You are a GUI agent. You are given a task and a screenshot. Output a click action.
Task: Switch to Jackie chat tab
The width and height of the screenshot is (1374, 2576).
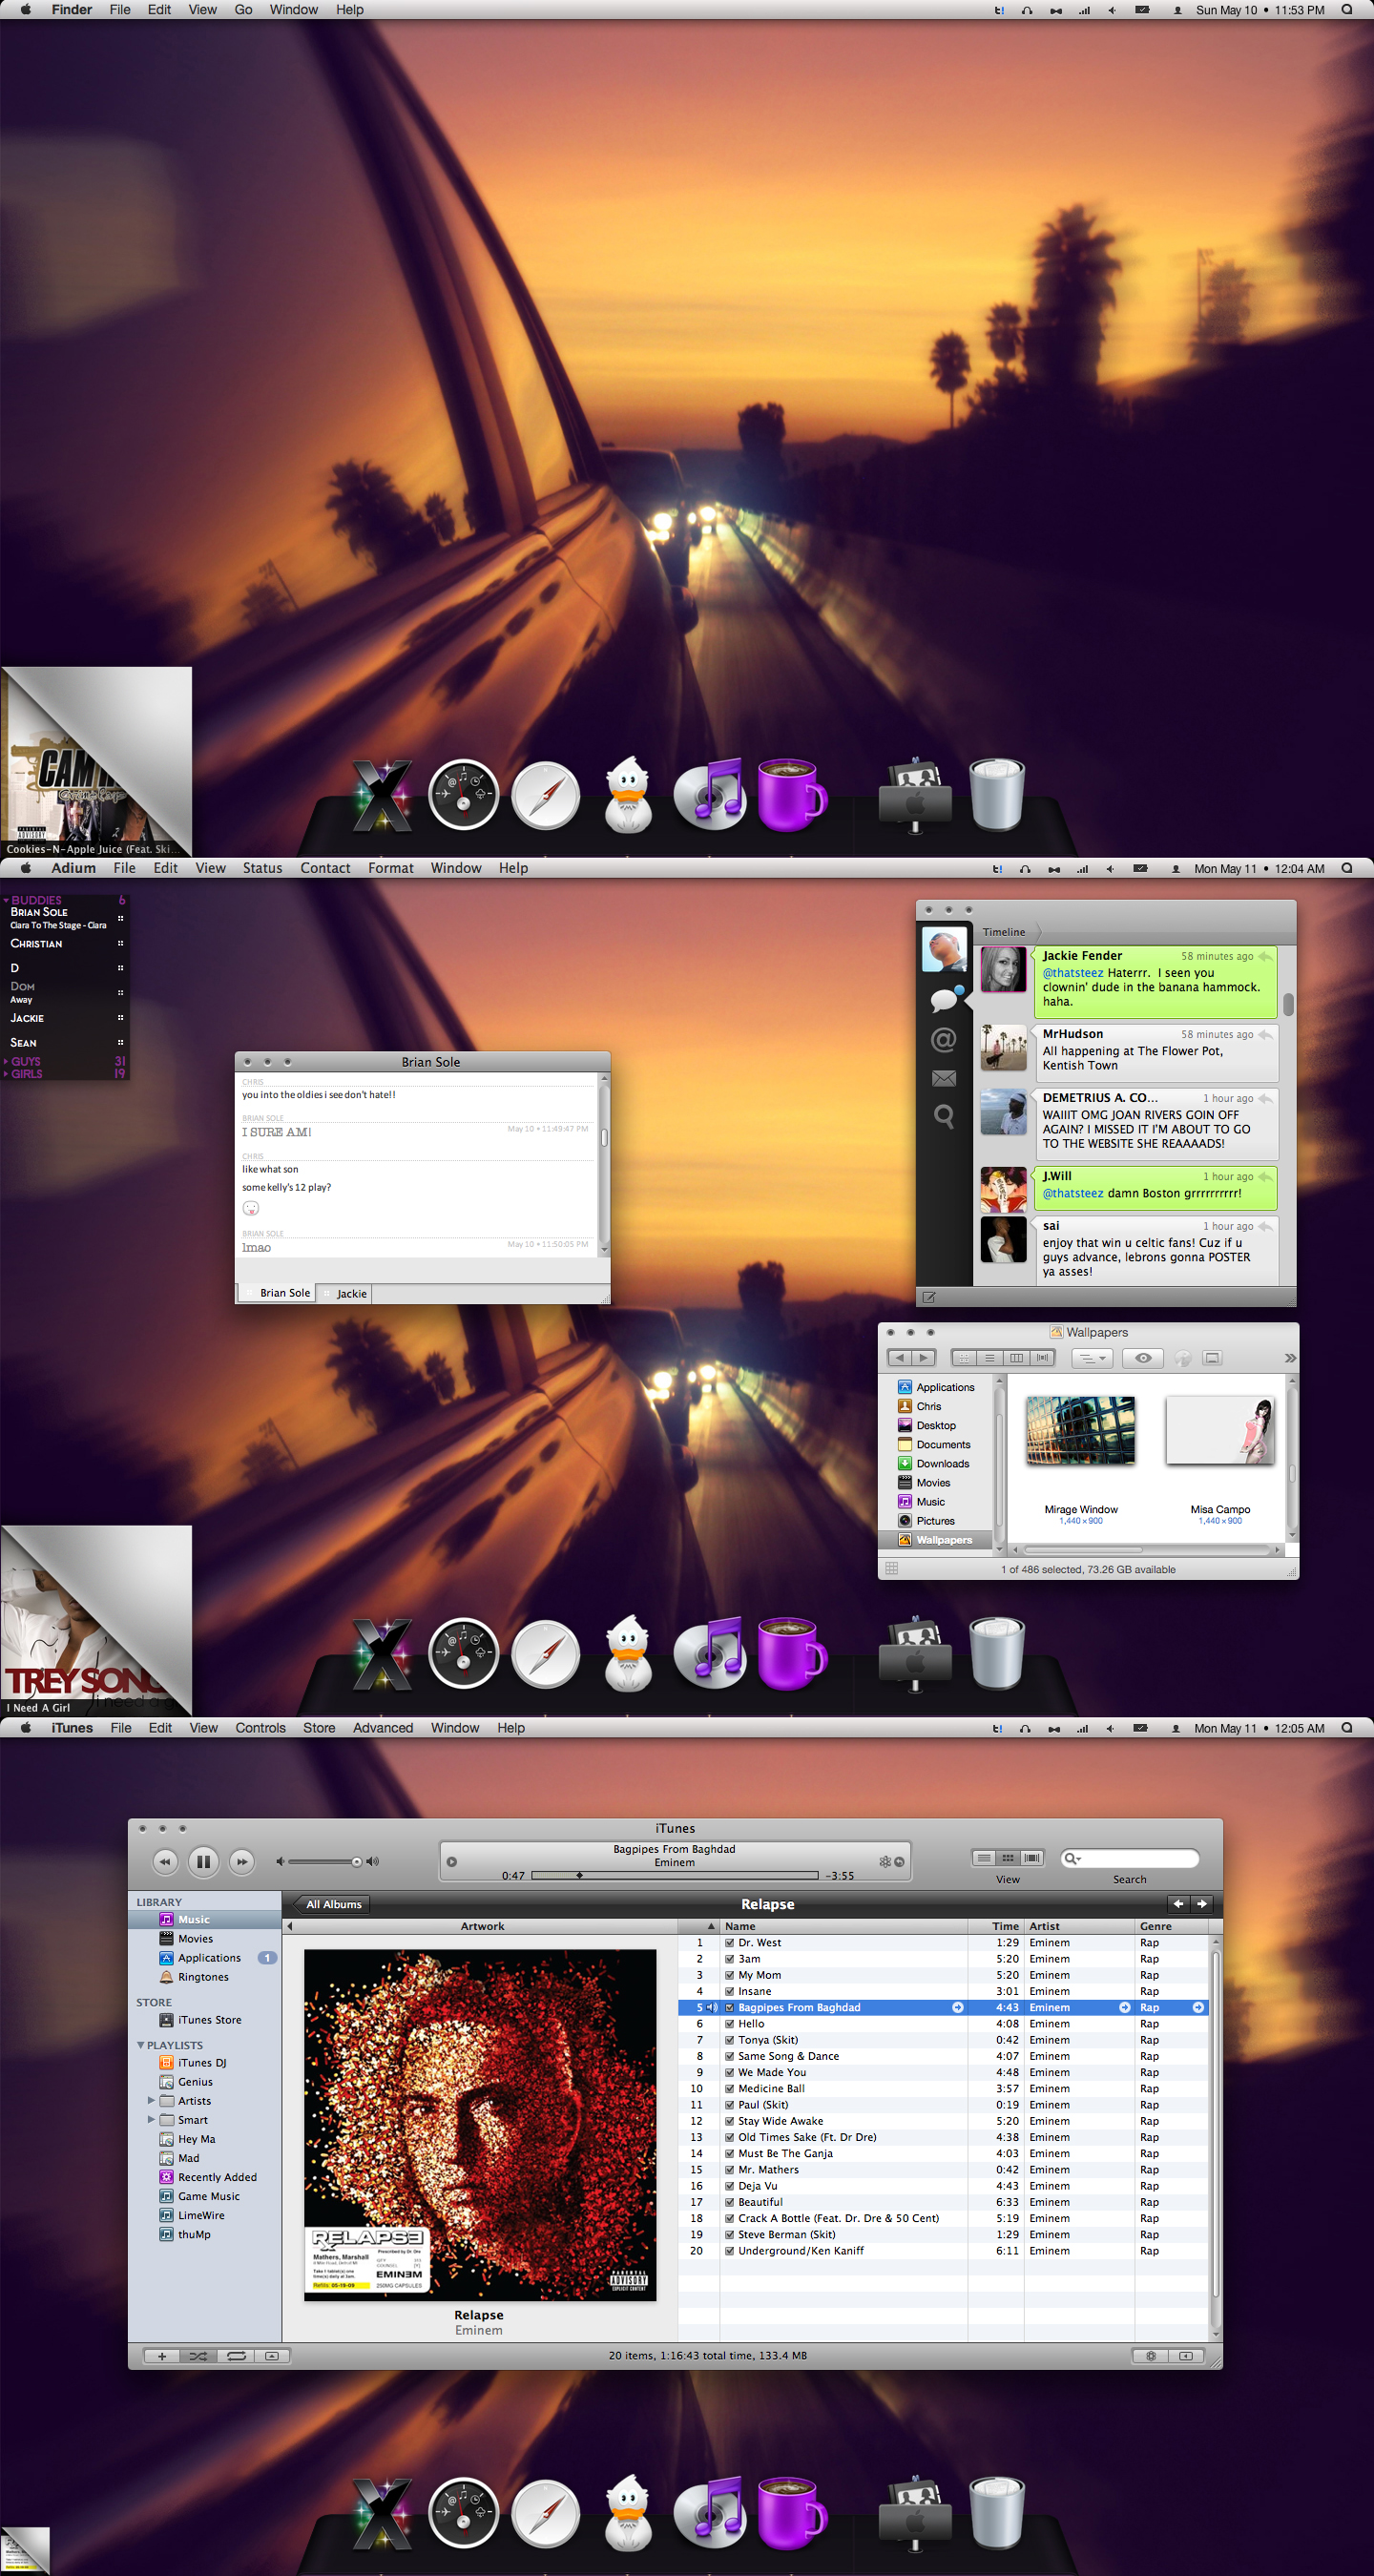click(346, 1294)
